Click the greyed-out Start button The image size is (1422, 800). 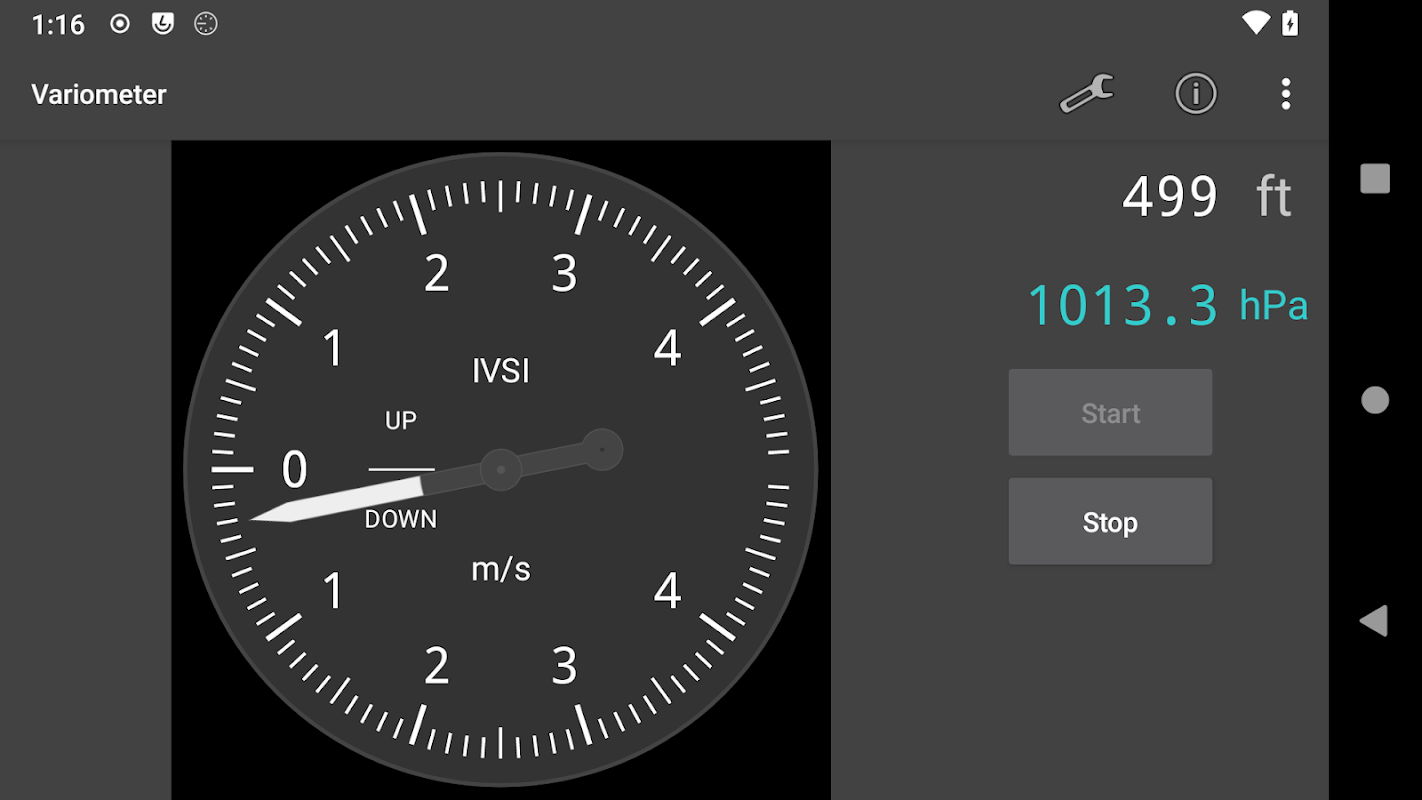click(1110, 413)
